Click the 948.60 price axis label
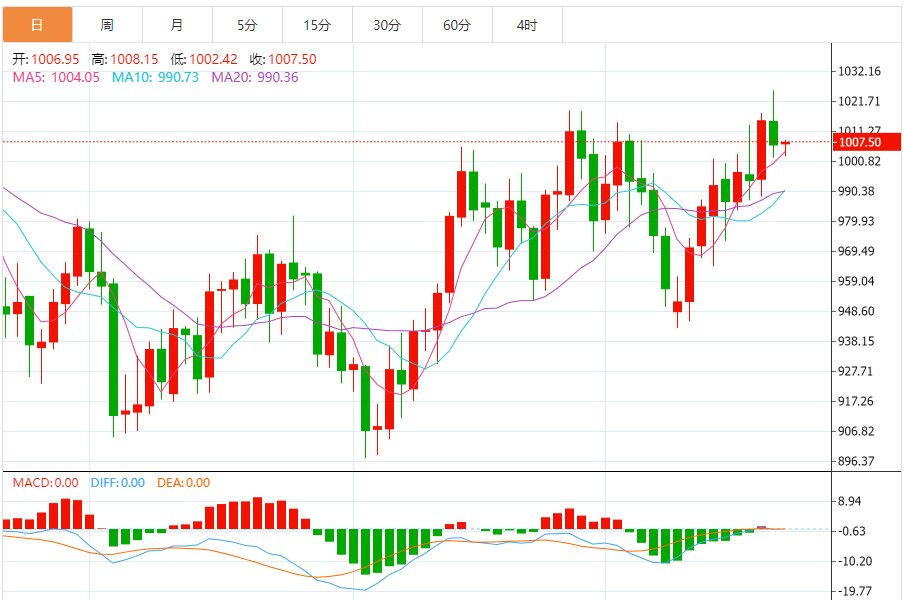 (x=856, y=311)
